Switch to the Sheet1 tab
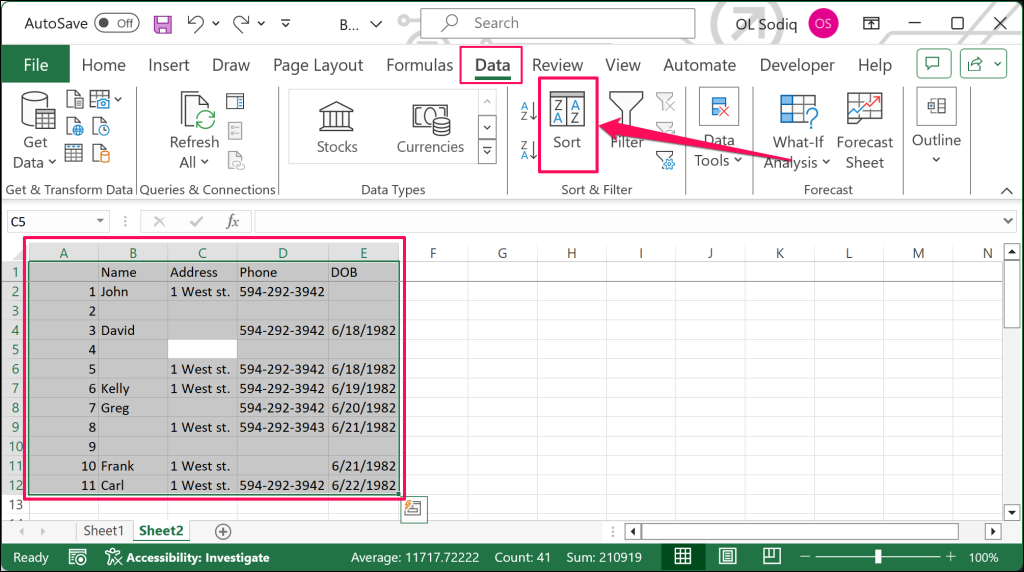Viewport: 1024px width, 572px height. [x=104, y=532]
